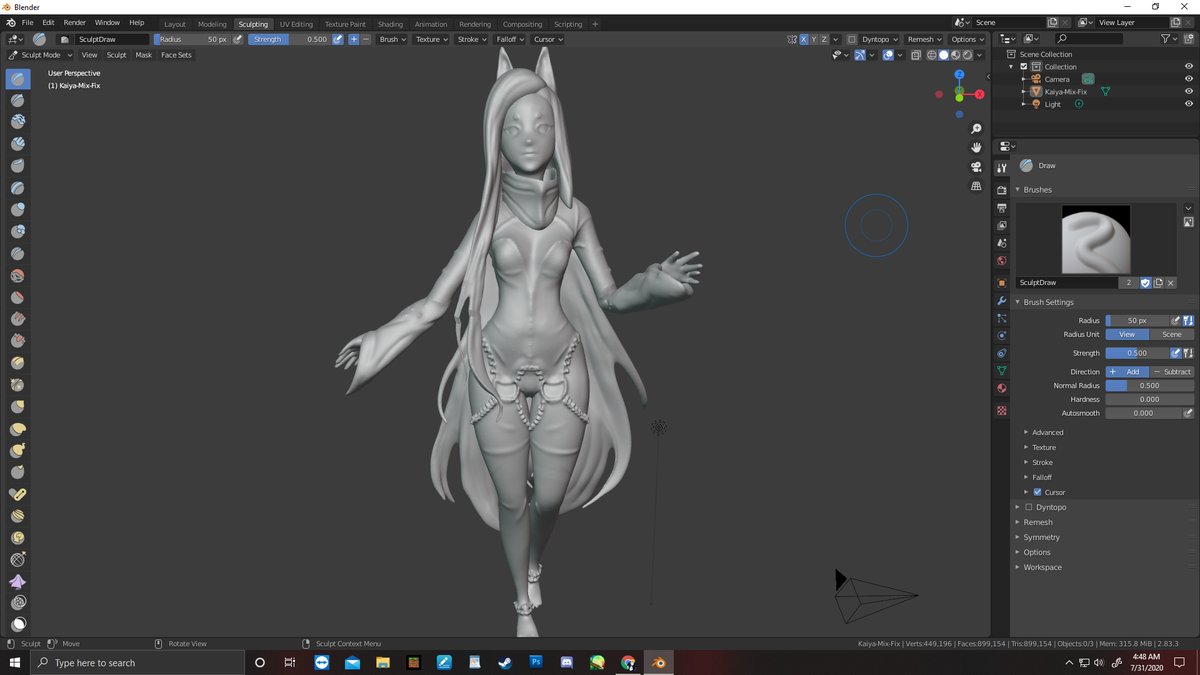Enable the Dyntopo checkbox in header
This screenshot has width=1200, height=675.
click(x=852, y=39)
